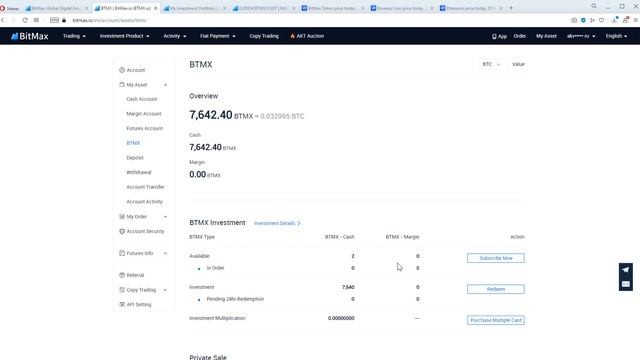Open API Setting in sidebar
The image size is (640, 360).
point(139,305)
